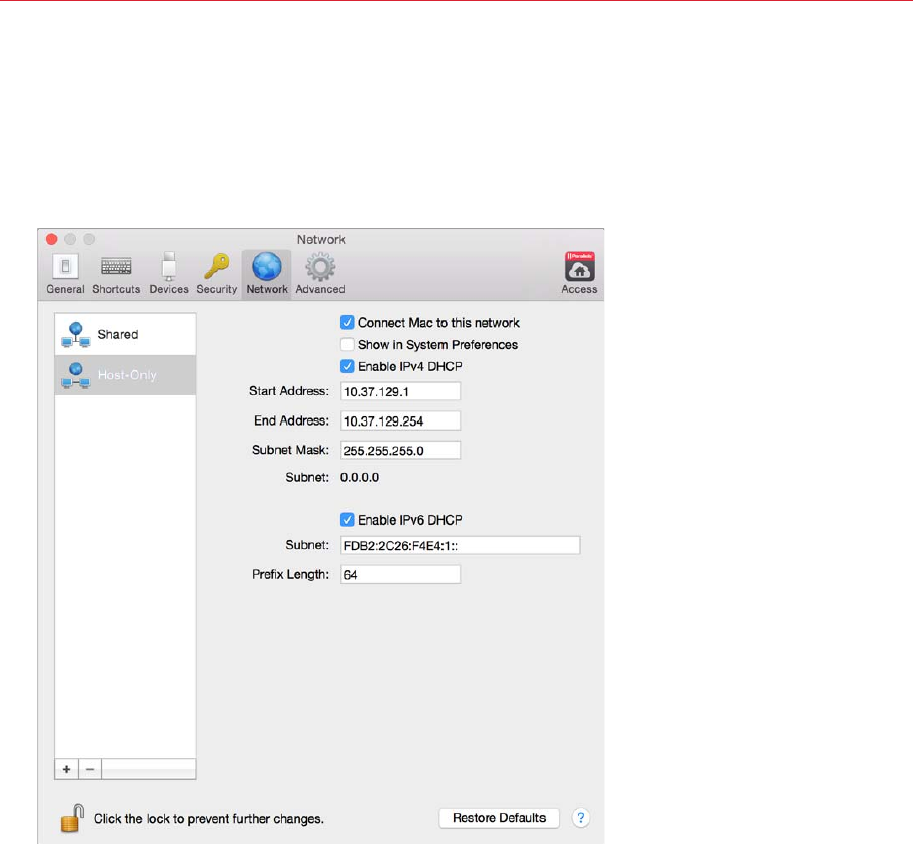913x844 pixels.
Task: Select the Host-Only network in list
Action: click(x=125, y=375)
